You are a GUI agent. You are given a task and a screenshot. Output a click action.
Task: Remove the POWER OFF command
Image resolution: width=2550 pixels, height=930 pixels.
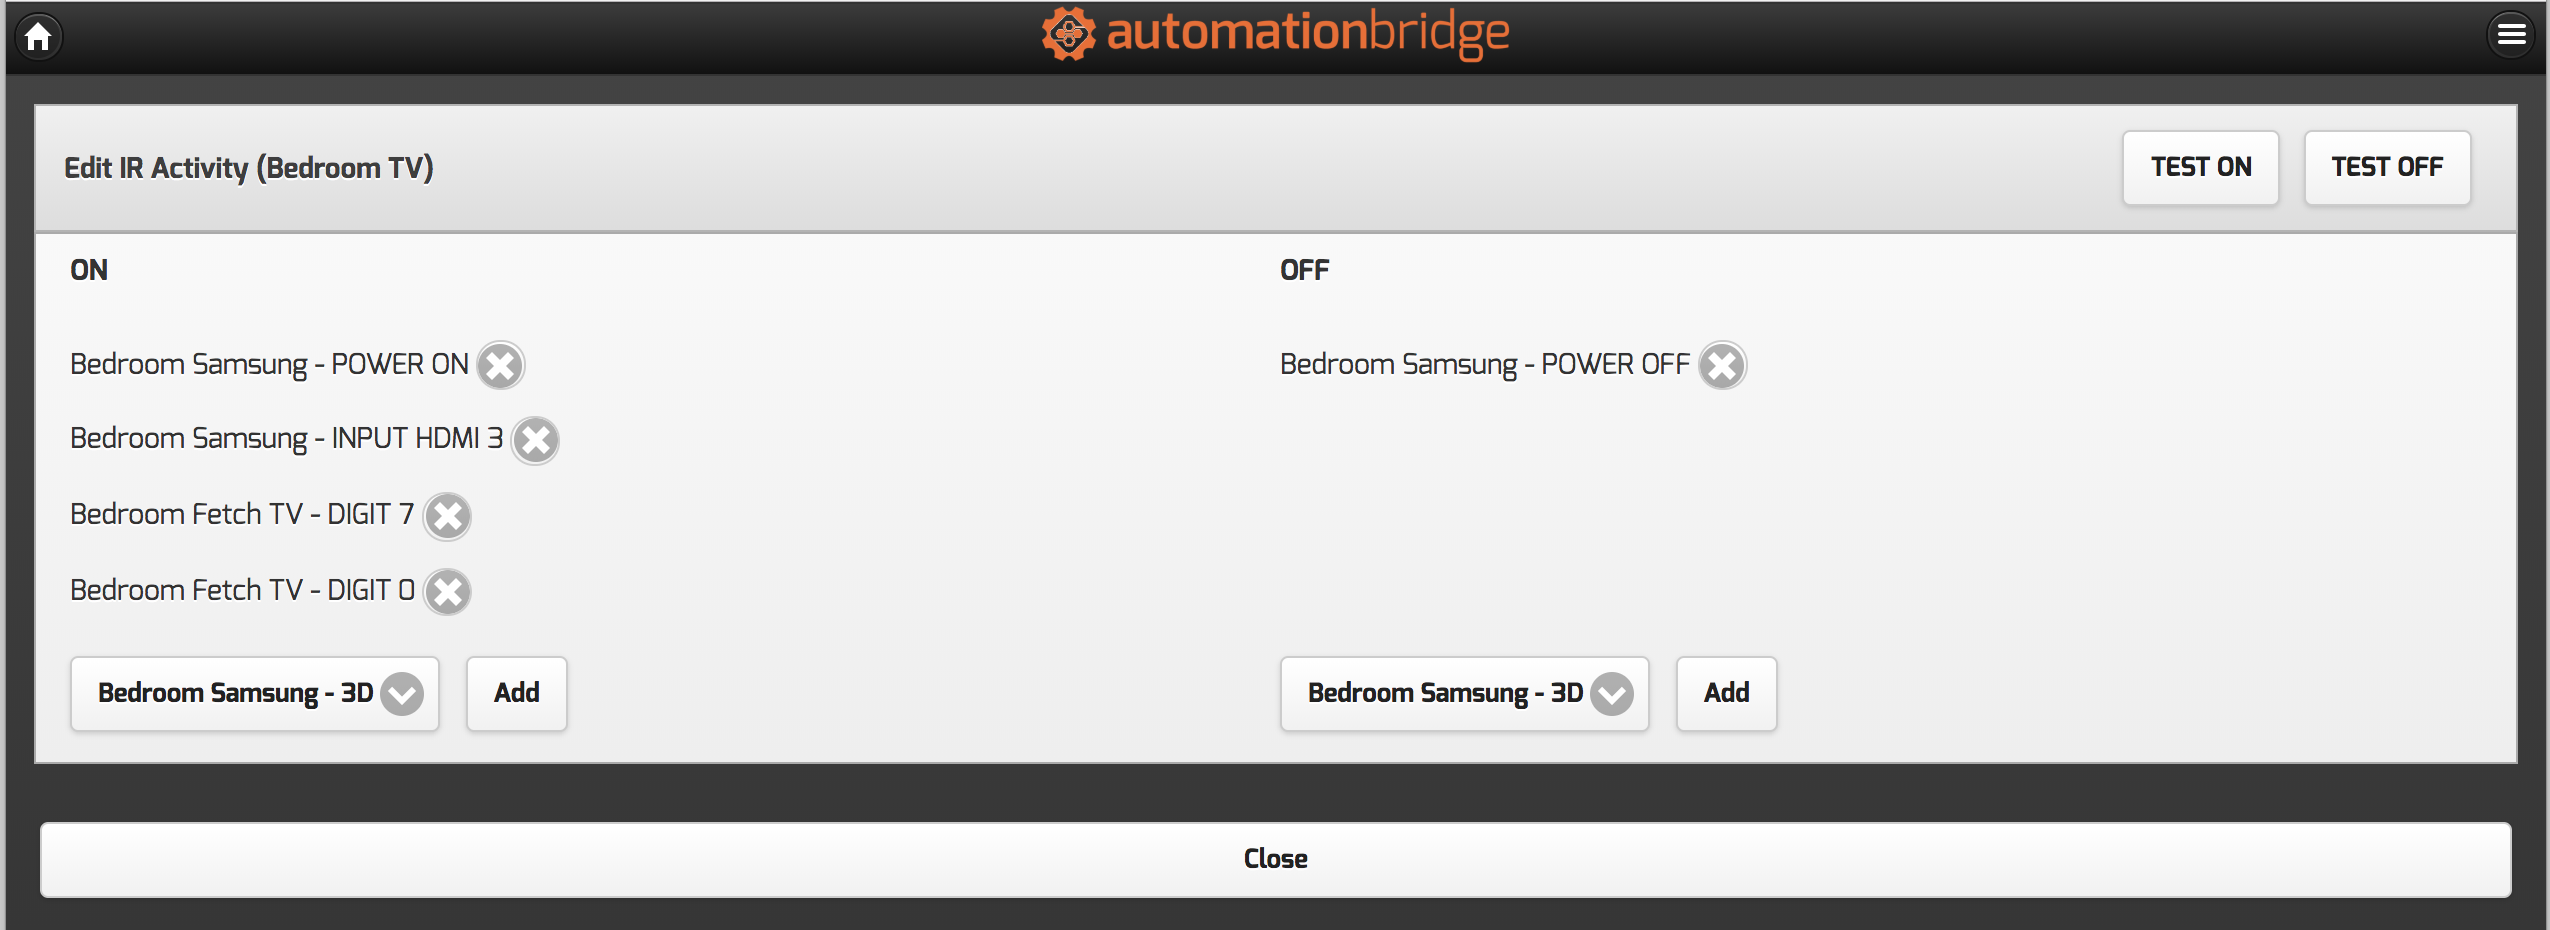click(x=1722, y=366)
